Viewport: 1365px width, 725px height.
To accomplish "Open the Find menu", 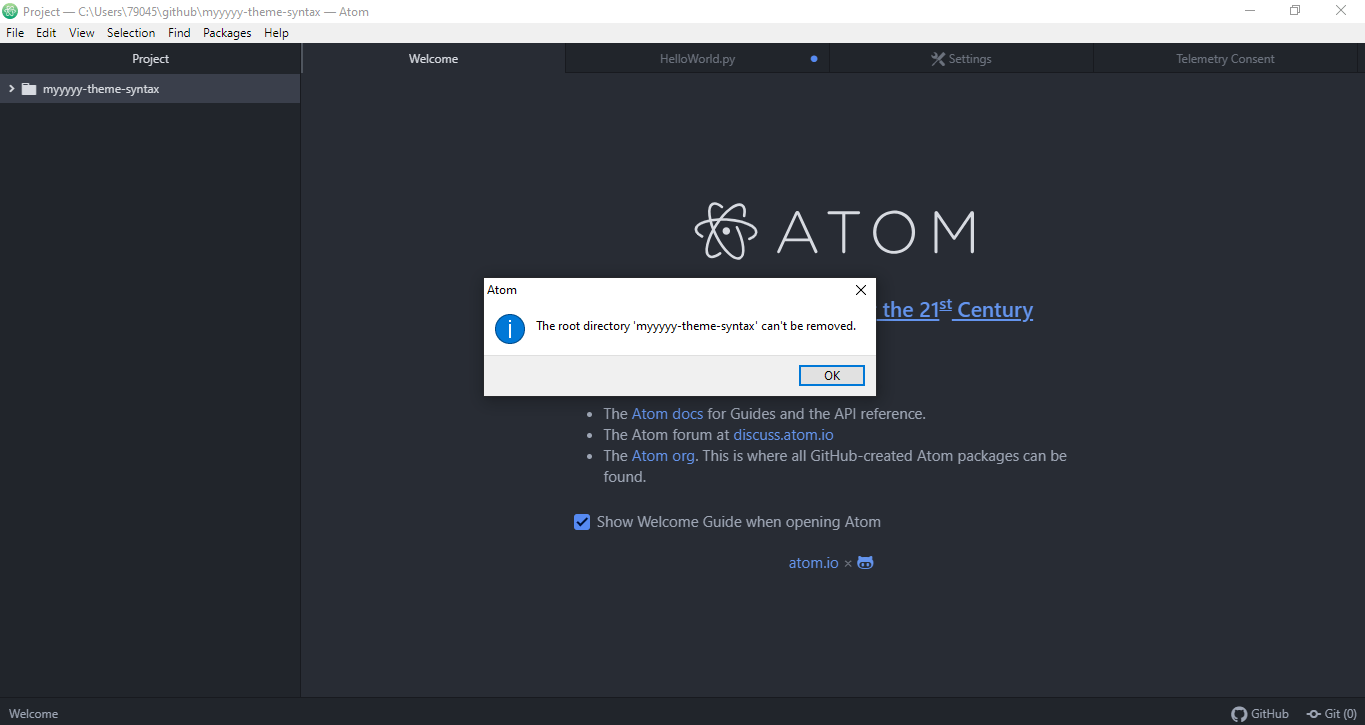I will point(179,33).
